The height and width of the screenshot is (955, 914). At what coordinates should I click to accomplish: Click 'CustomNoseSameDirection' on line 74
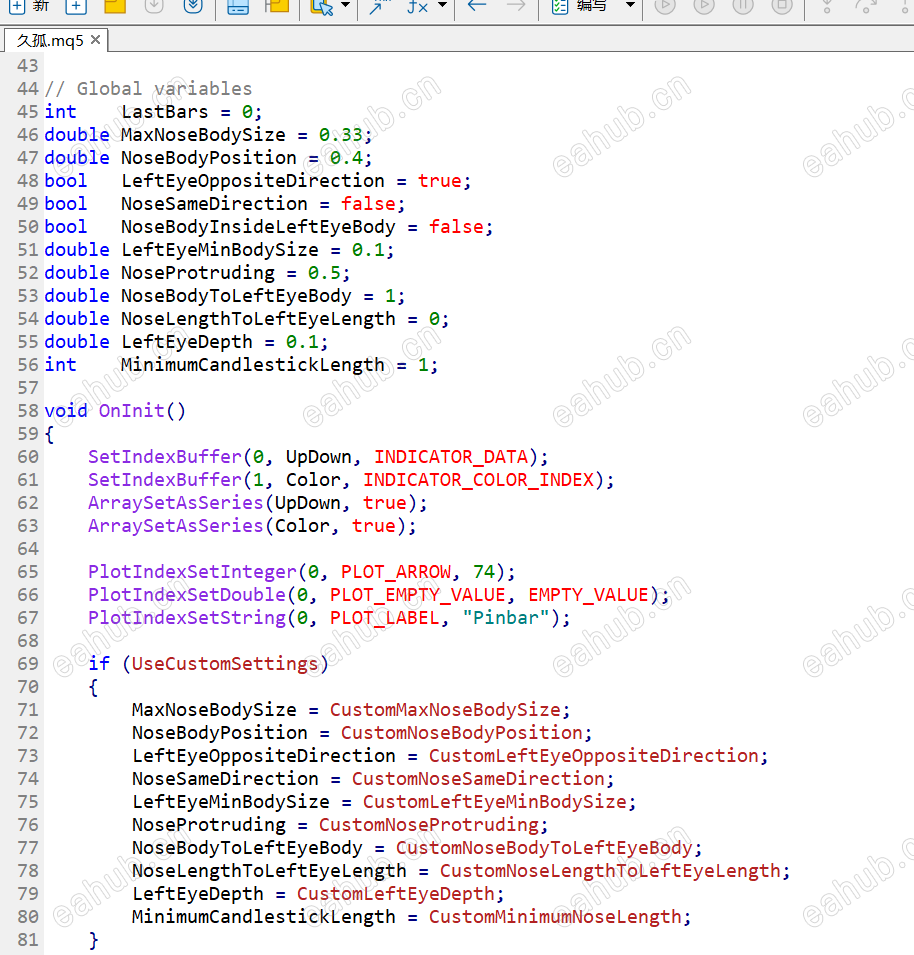(x=478, y=778)
